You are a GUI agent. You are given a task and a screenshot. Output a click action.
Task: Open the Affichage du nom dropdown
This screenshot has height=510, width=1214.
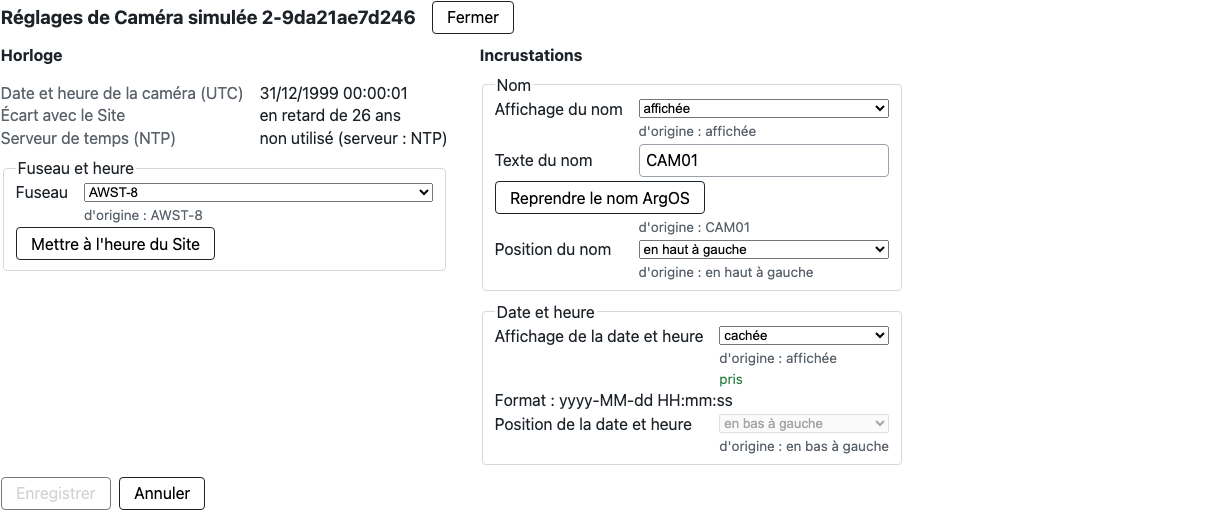[x=764, y=109]
